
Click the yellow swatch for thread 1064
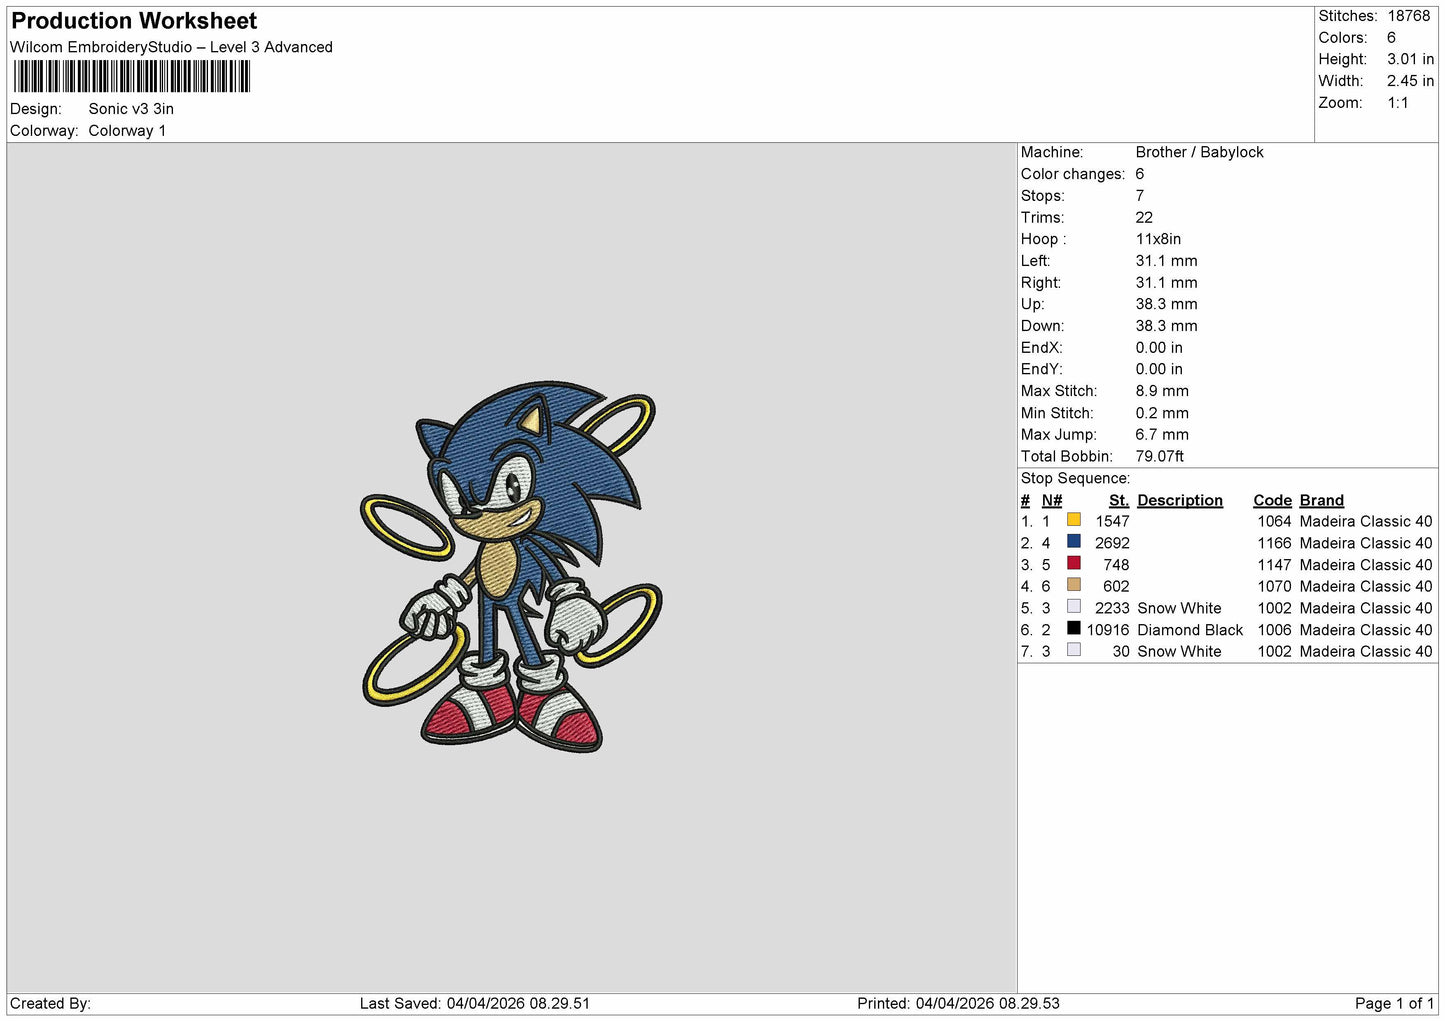click(x=1073, y=520)
